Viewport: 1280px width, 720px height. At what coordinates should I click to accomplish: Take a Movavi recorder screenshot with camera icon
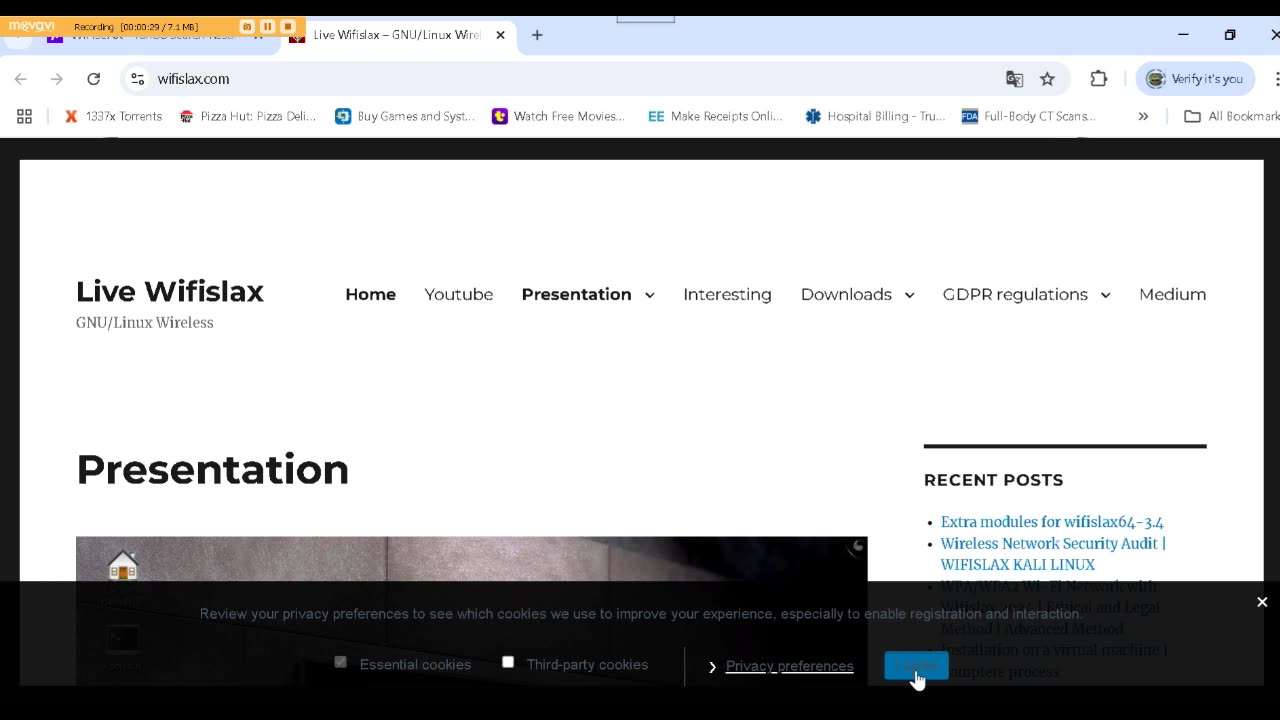point(247,26)
